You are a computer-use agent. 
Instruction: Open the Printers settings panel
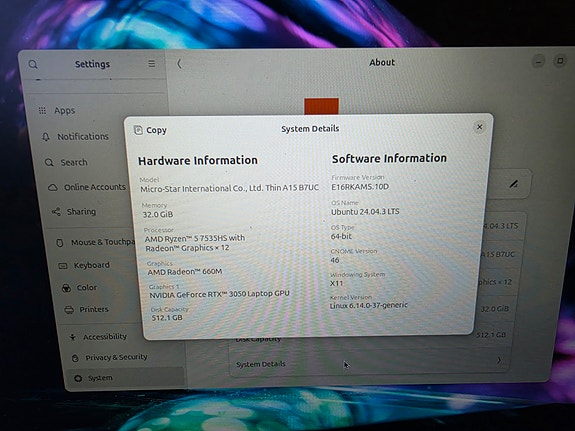point(94,310)
